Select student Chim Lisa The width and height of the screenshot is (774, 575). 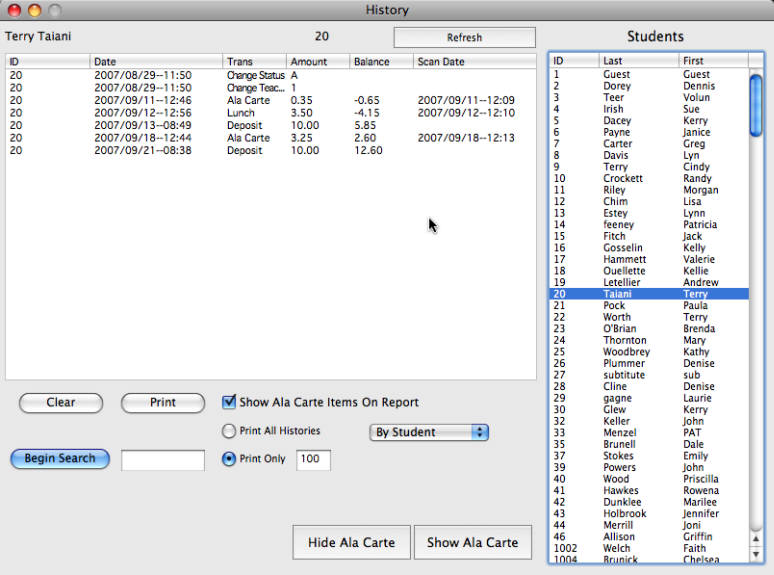tap(649, 201)
